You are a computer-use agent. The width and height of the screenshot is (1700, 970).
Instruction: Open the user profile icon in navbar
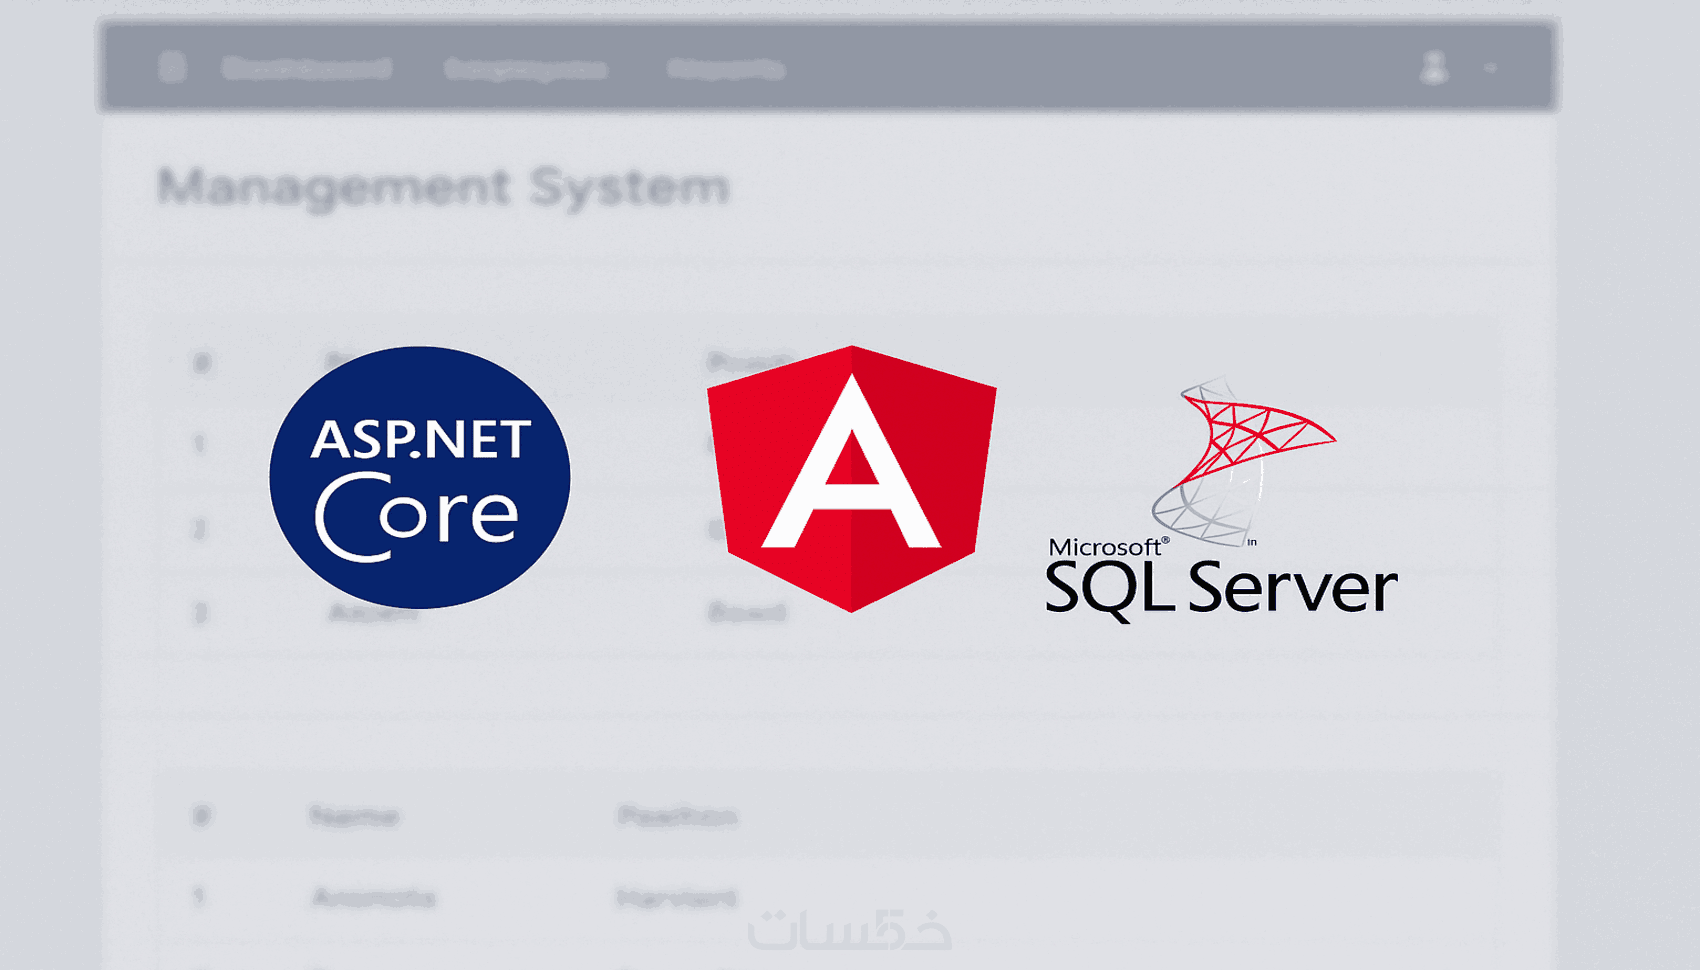[1434, 68]
